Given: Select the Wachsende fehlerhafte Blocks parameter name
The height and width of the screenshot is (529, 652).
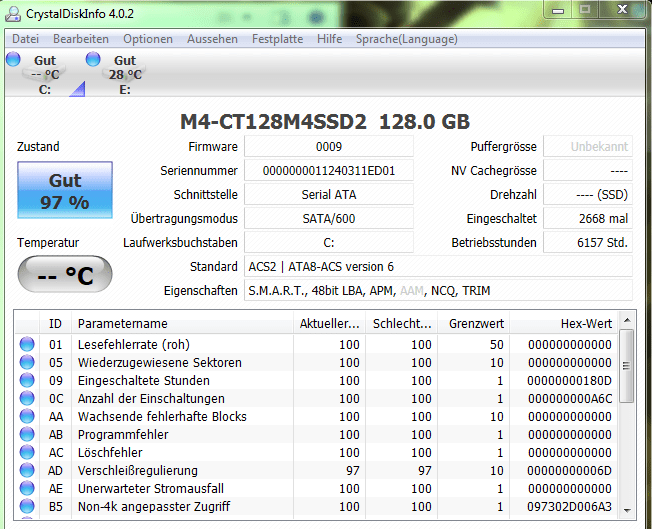Looking at the screenshot, I should click(x=162, y=416).
